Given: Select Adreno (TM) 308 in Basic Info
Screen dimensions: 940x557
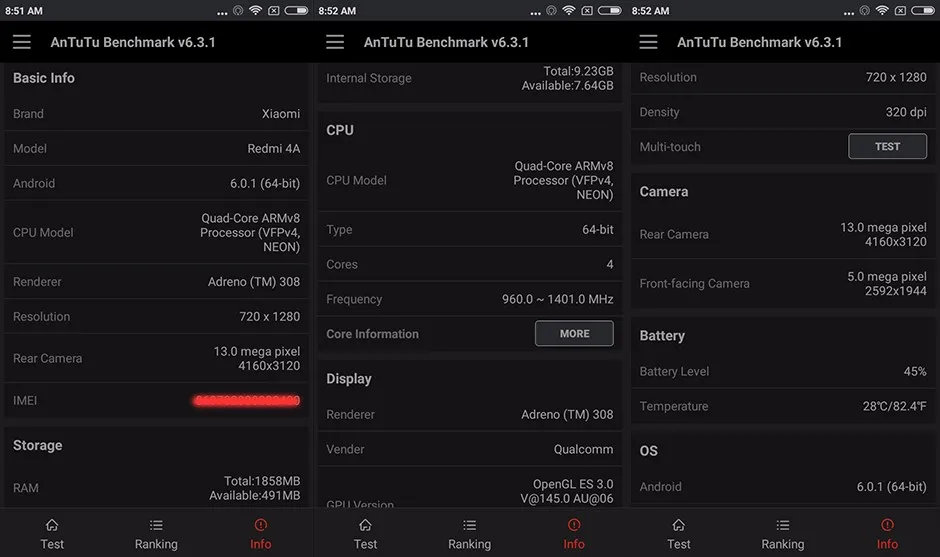Looking at the screenshot, I should [254, 281].
